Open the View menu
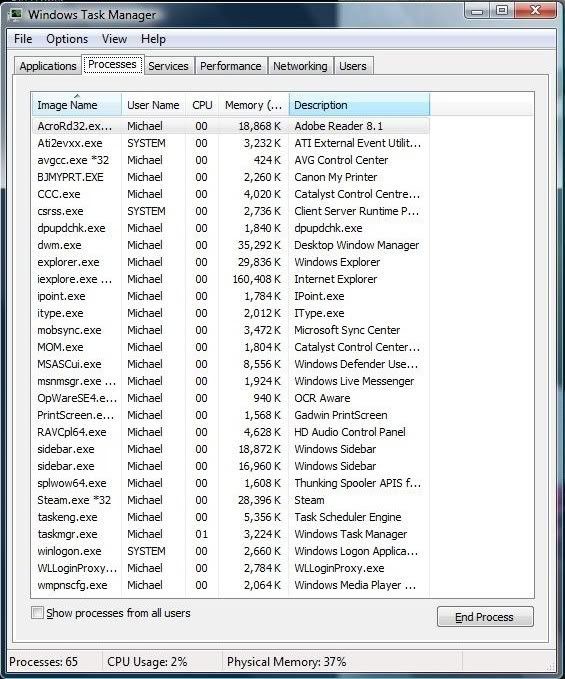 [x=114, y=39]
